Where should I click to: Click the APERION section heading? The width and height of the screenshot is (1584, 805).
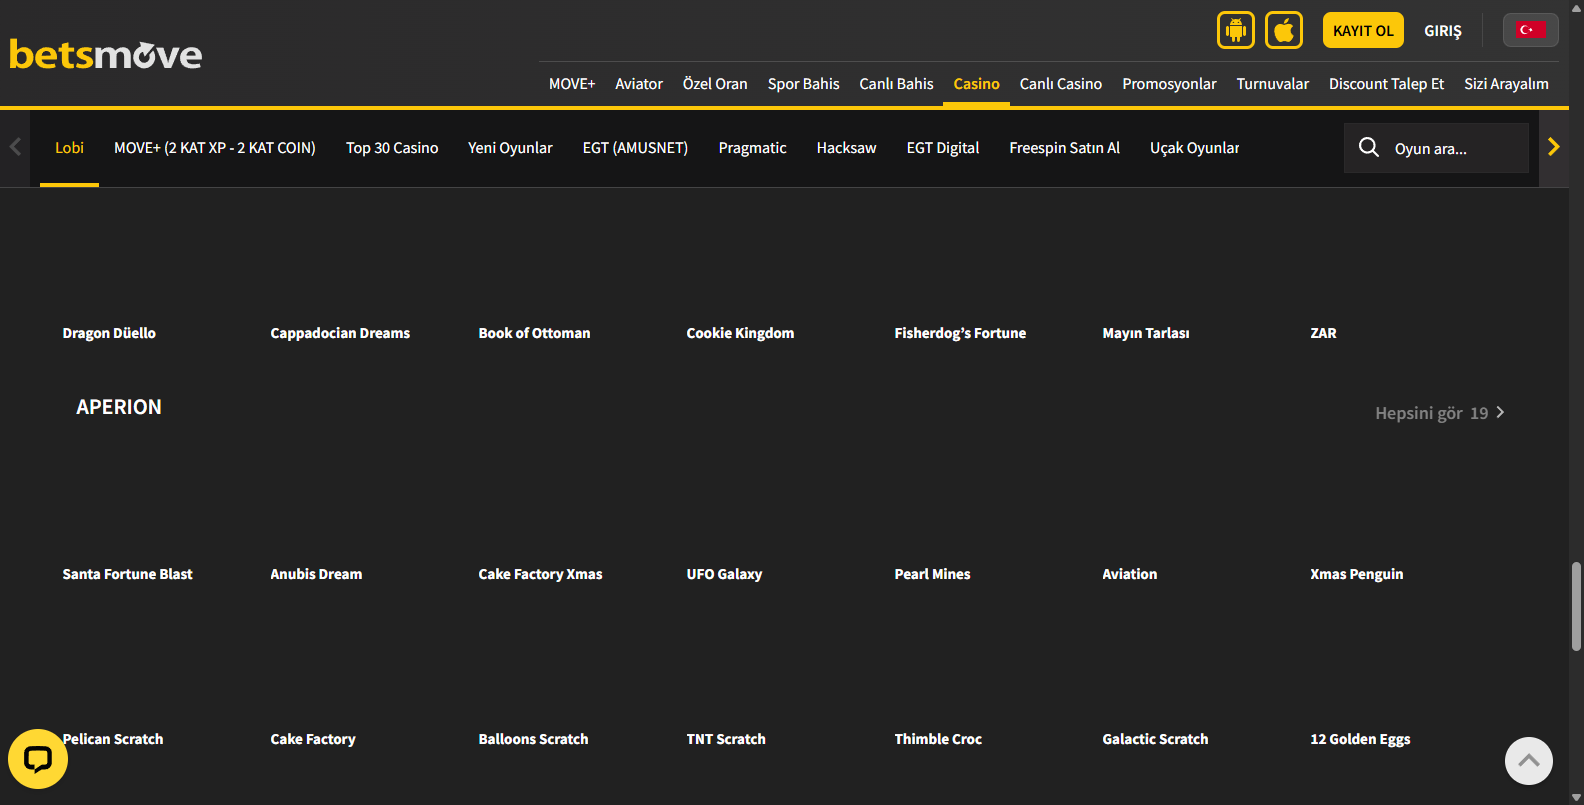pyautogui.click(x=119, y=407)
